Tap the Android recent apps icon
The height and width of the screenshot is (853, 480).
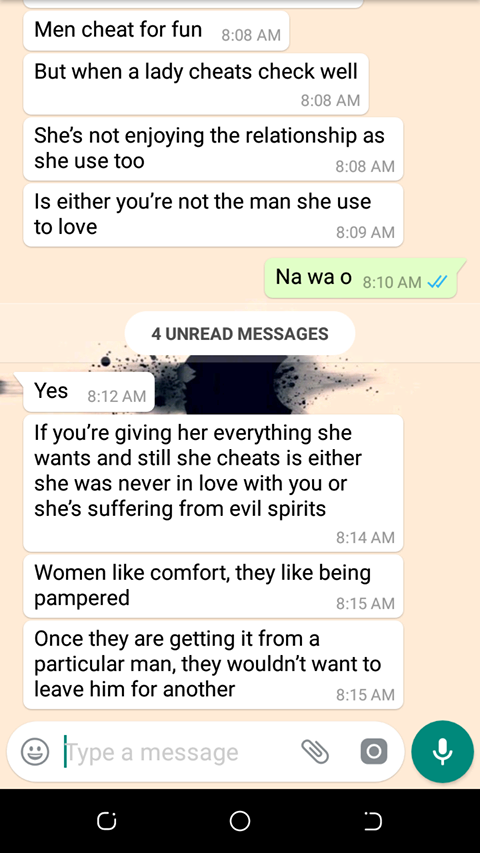[107, 820]
